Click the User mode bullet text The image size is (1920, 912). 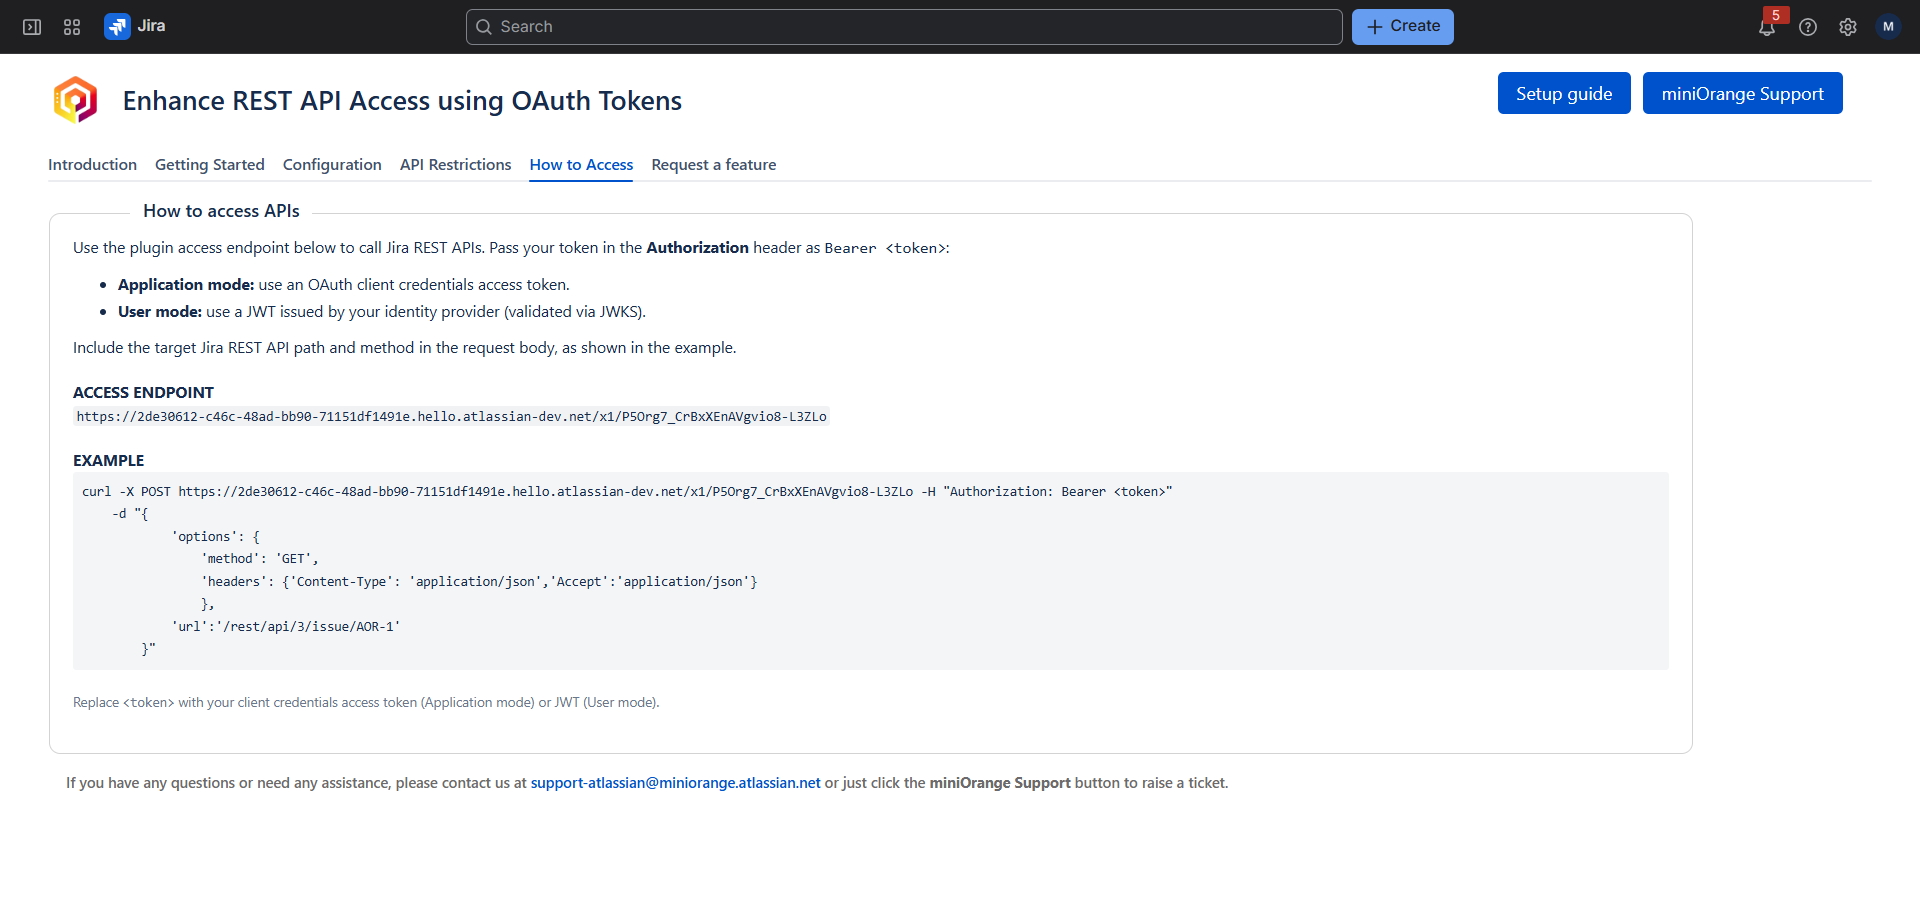click(382, 312)
